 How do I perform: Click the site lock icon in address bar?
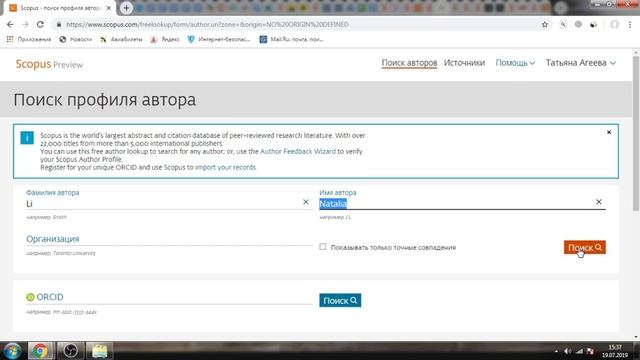click(x=59, y=24)
